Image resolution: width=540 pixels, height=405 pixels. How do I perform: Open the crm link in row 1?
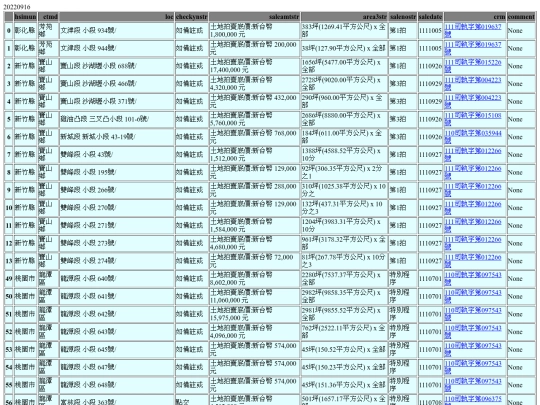click(472, 48)
